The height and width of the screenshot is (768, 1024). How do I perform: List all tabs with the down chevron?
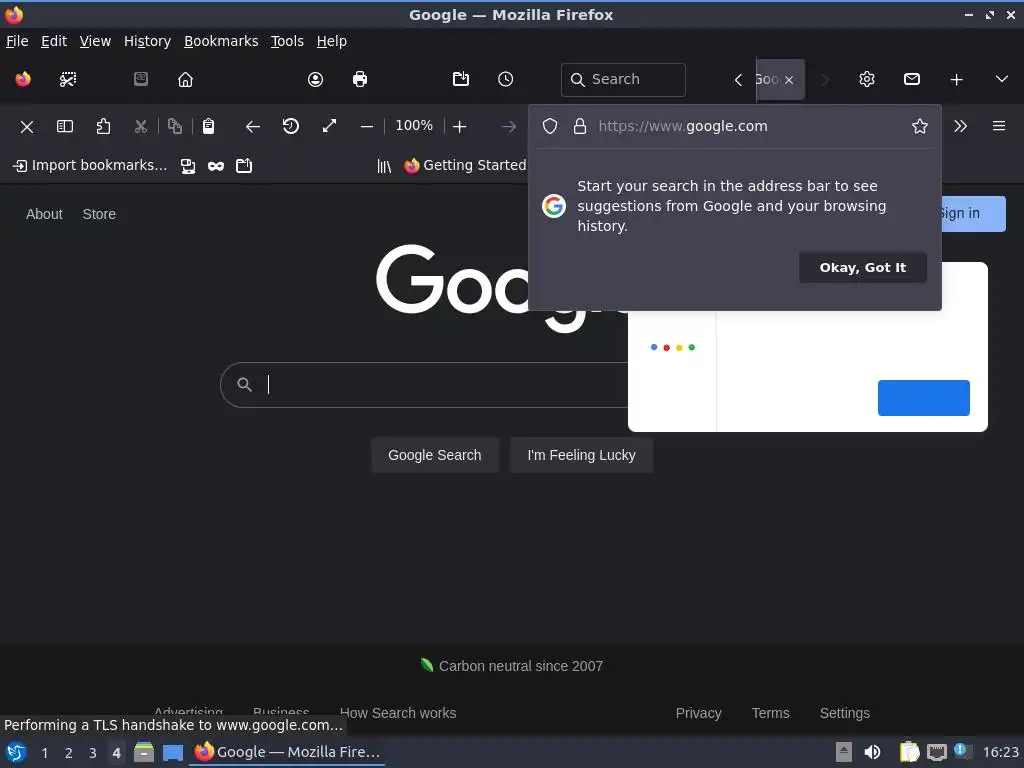(1001, 79)
